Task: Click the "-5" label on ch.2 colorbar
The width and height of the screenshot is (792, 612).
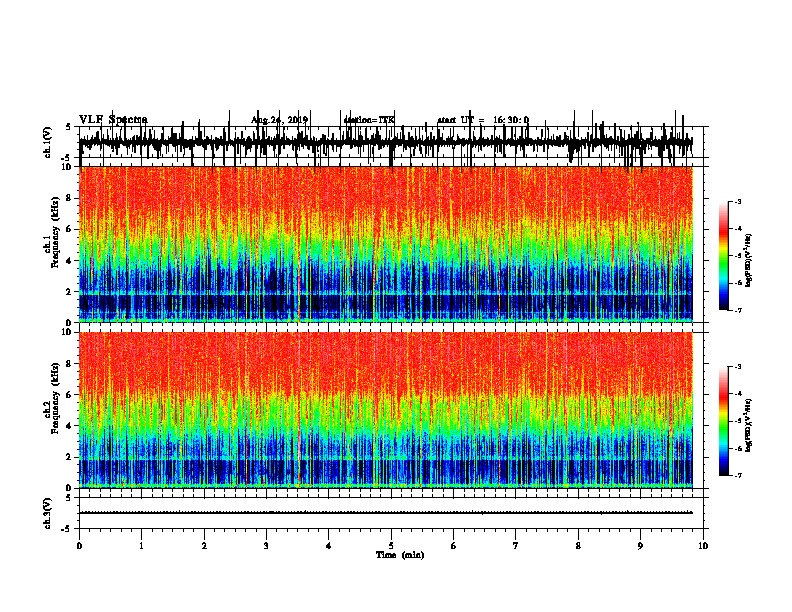Action: [738, 421]
